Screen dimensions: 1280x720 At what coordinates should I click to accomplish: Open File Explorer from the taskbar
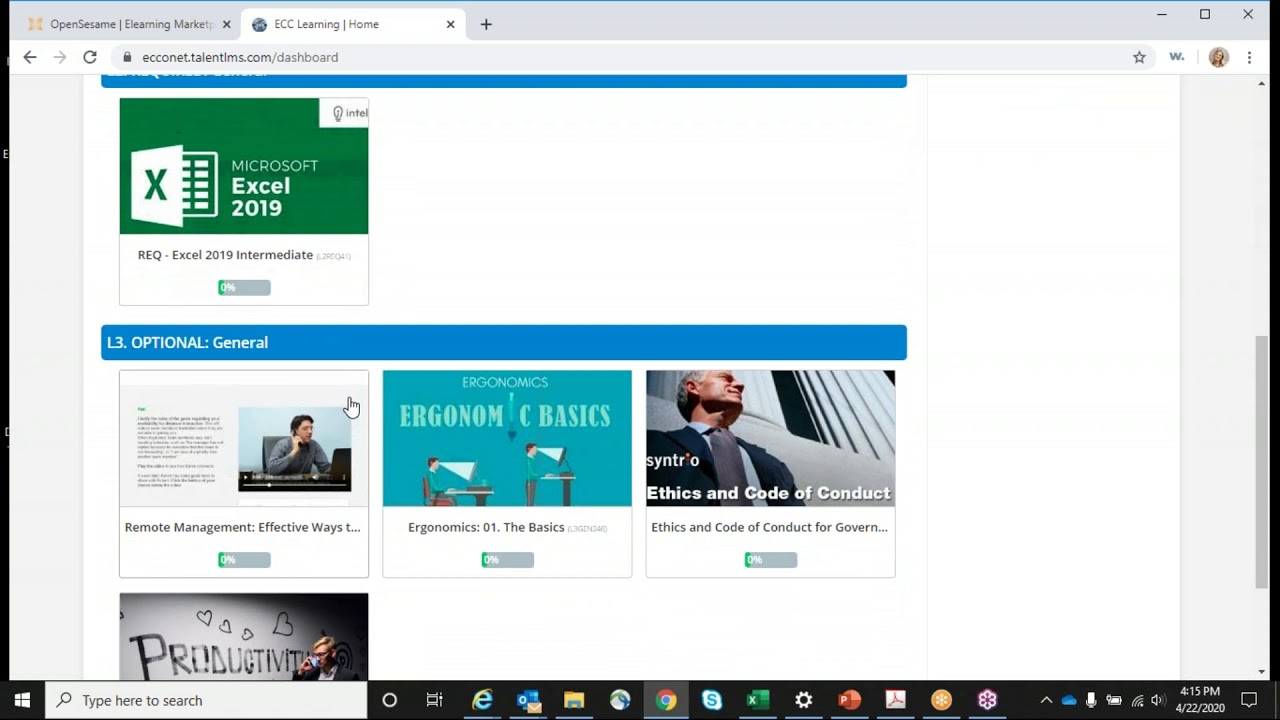pos(574,700)
